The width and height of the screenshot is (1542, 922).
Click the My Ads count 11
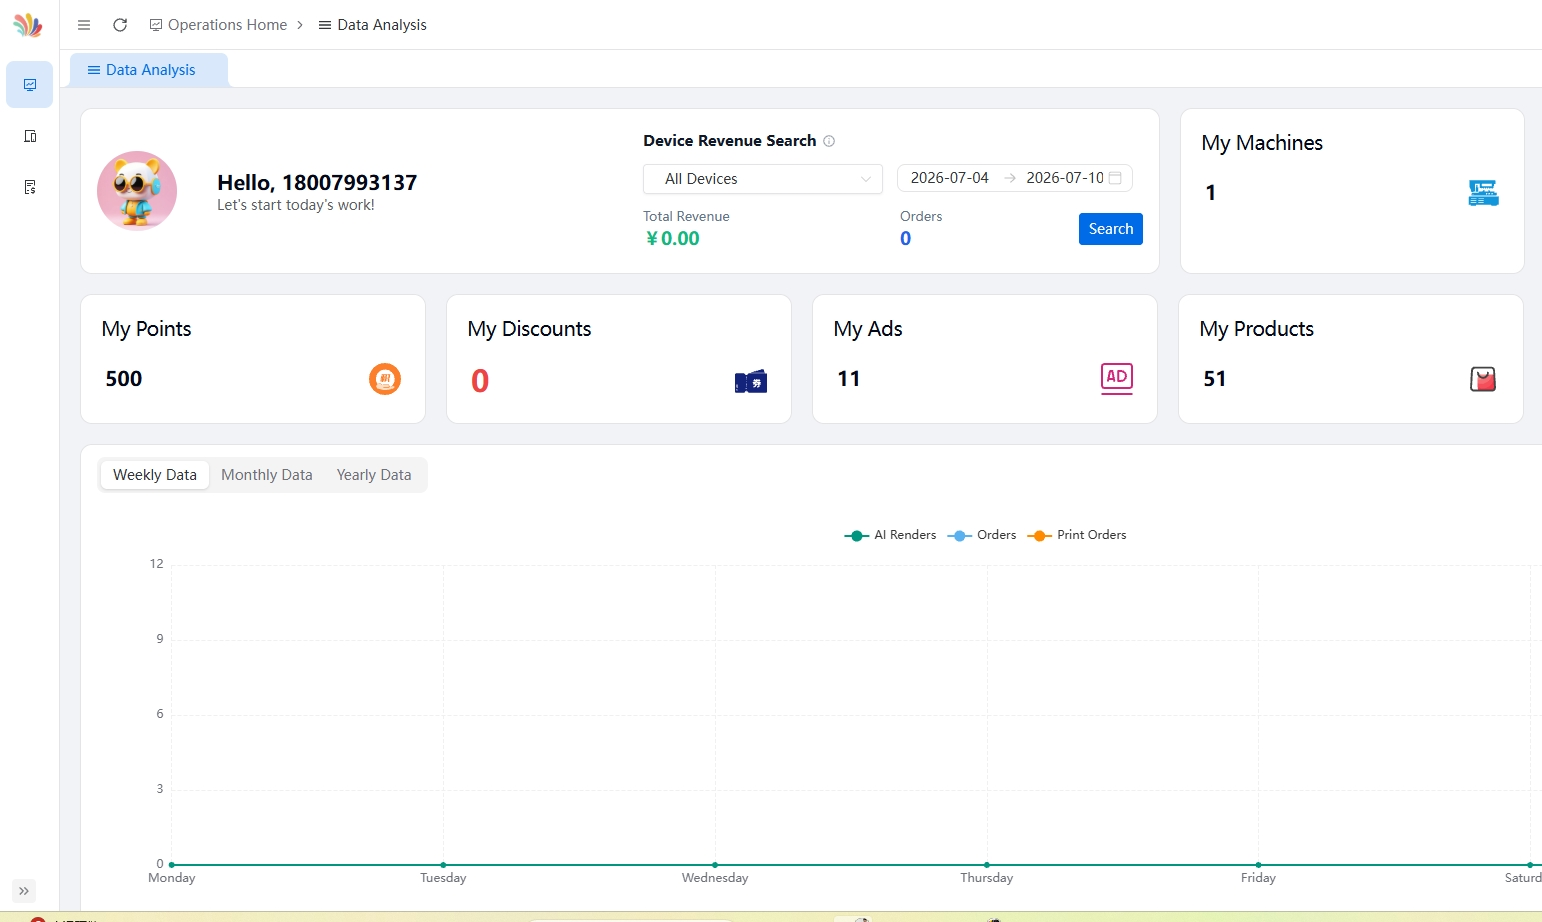pos(849,379)
